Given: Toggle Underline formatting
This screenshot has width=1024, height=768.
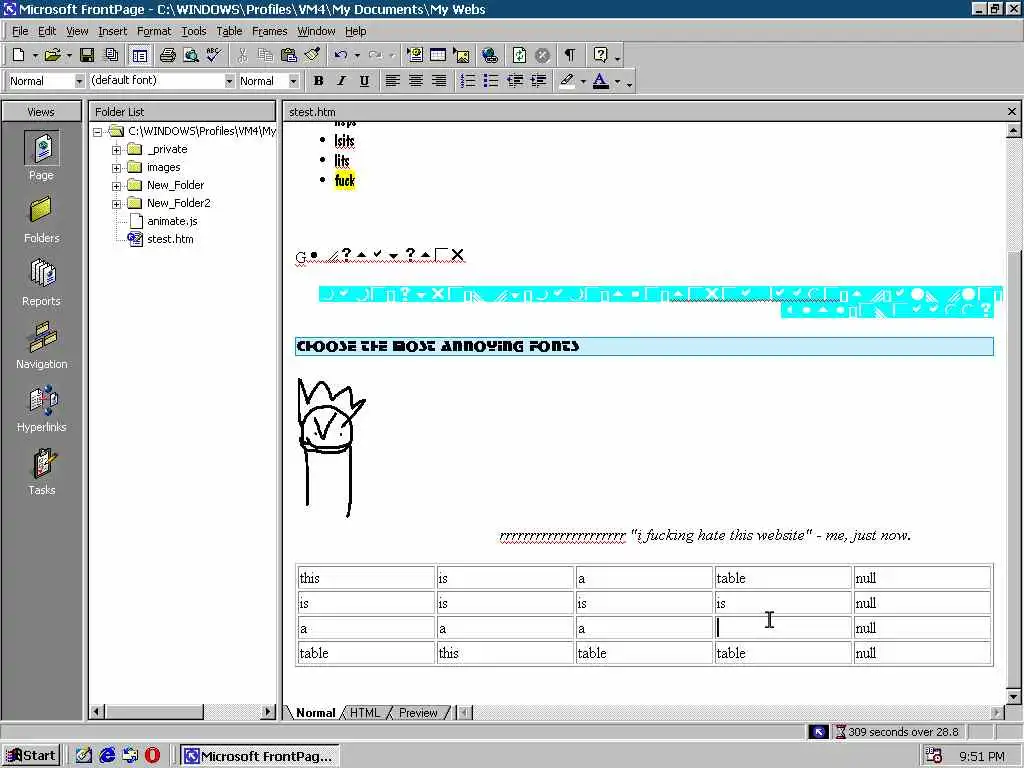Looking at the screenshot, I should coord(364,81).
